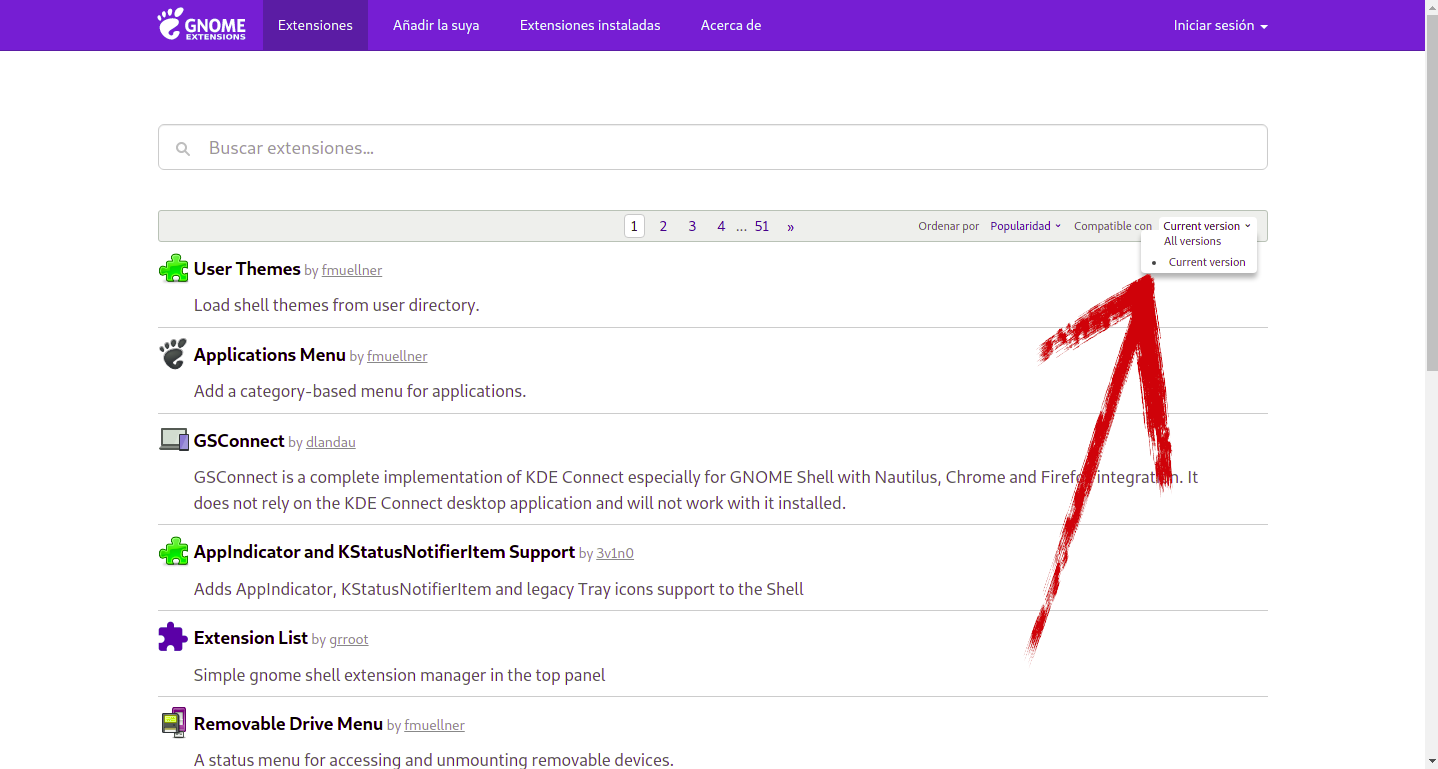Viewport: 1438px width, 769px height.
Task: Click the next page » arrow
Action: (790, 226)
